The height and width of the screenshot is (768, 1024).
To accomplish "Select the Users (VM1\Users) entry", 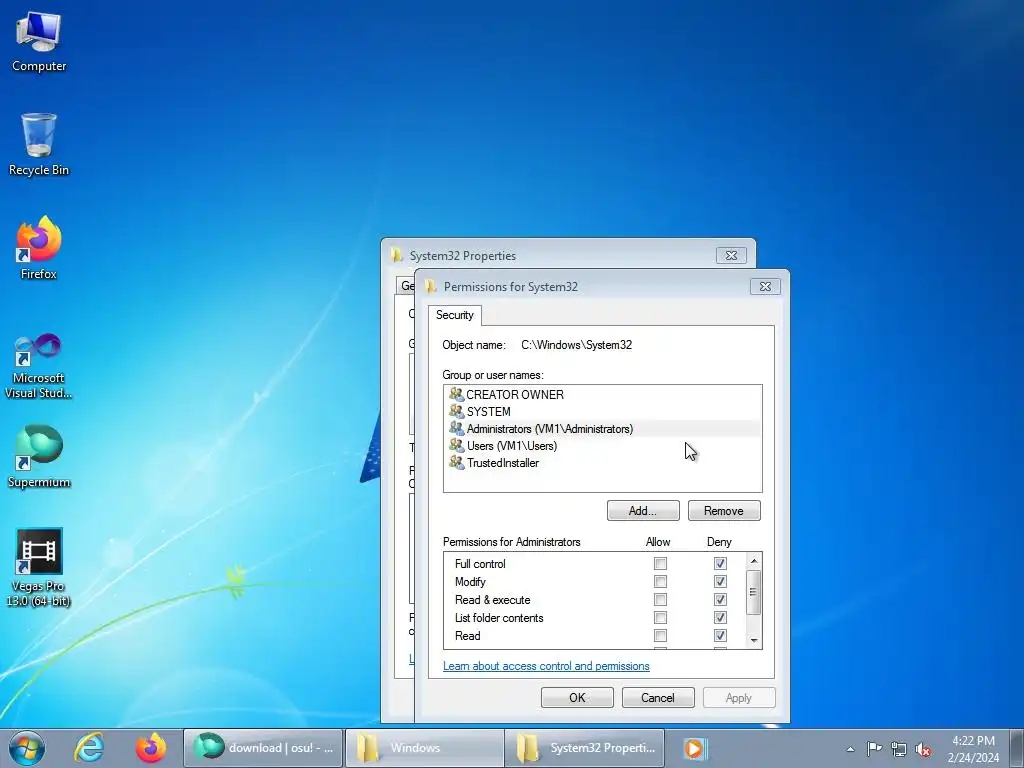I will [602, 445].
